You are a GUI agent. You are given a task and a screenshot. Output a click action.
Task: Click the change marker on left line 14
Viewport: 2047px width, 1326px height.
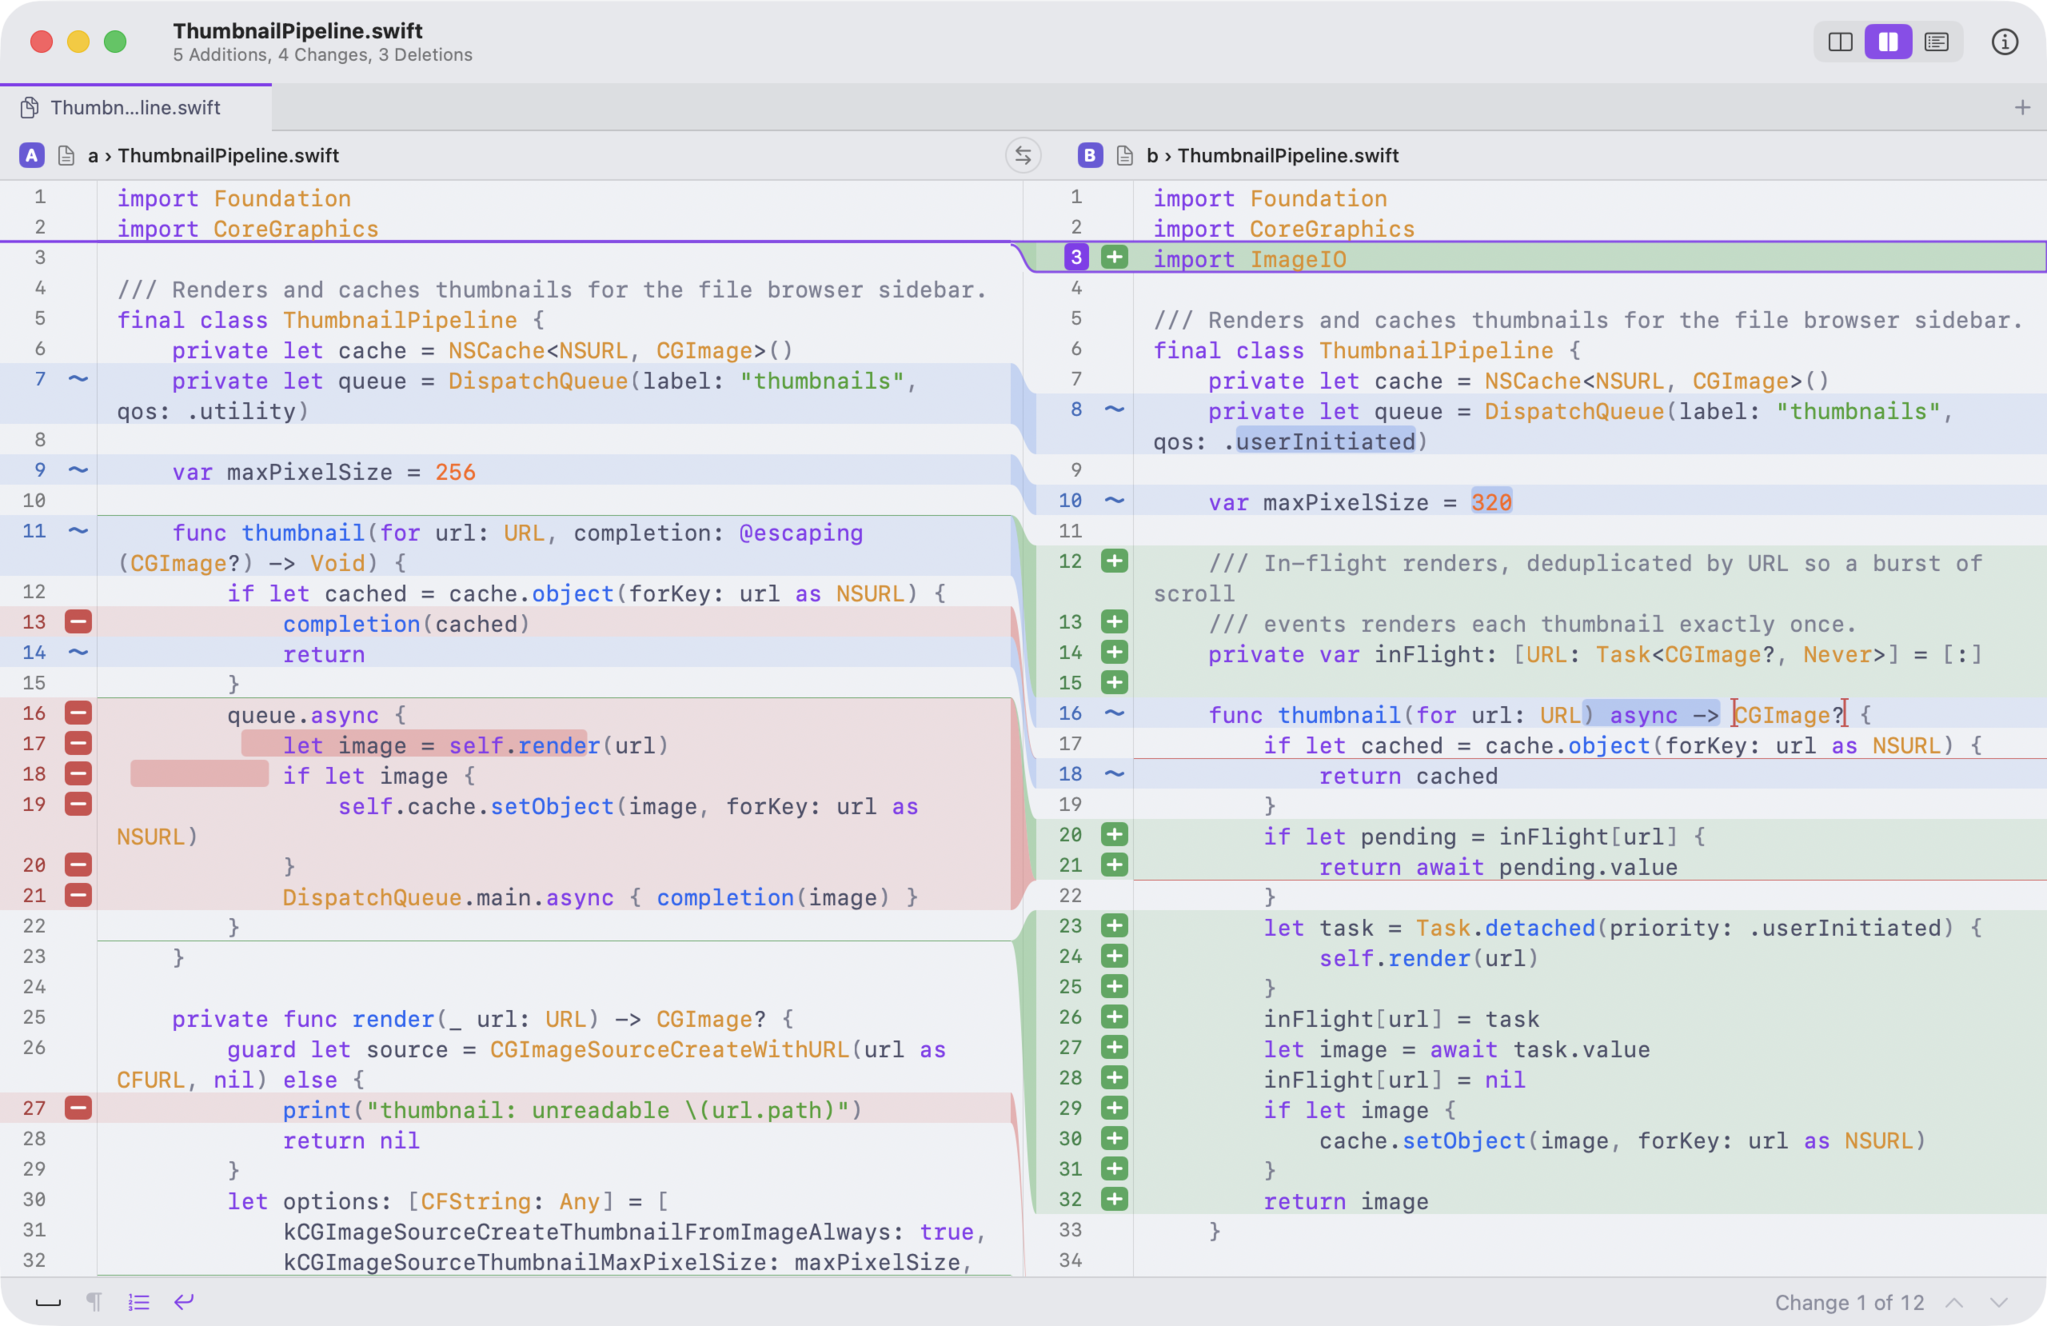pos(78,652)
